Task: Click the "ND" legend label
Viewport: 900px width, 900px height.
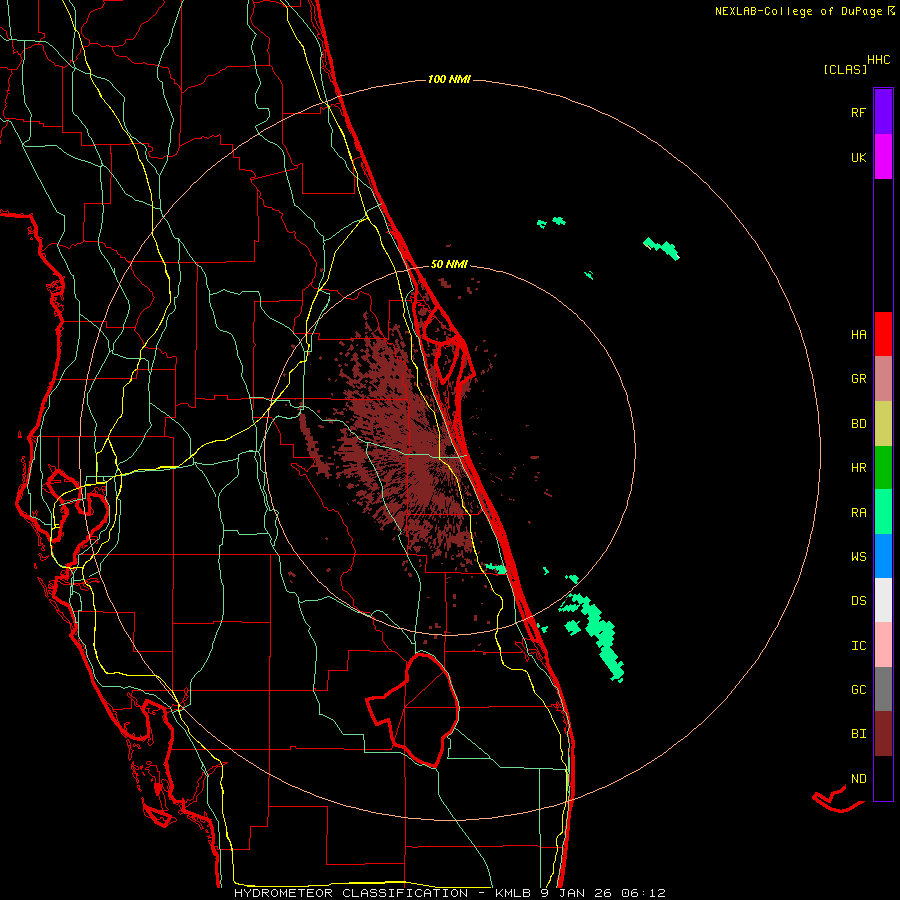Action: pos(858,779)
